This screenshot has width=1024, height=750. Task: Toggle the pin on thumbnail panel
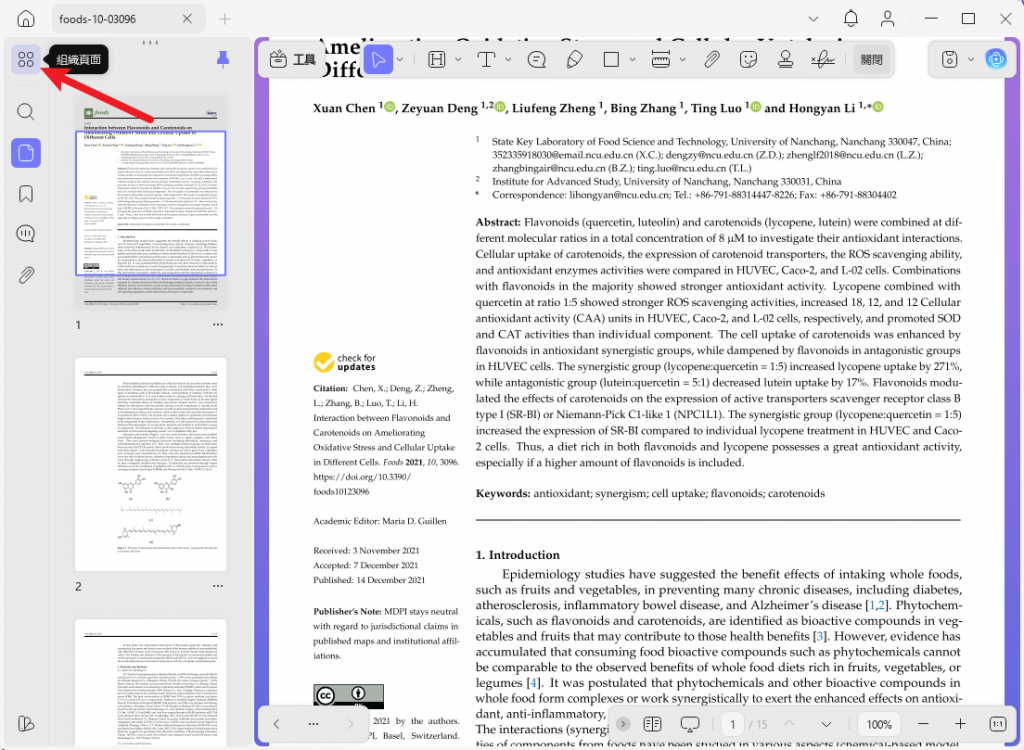point(223,59)
